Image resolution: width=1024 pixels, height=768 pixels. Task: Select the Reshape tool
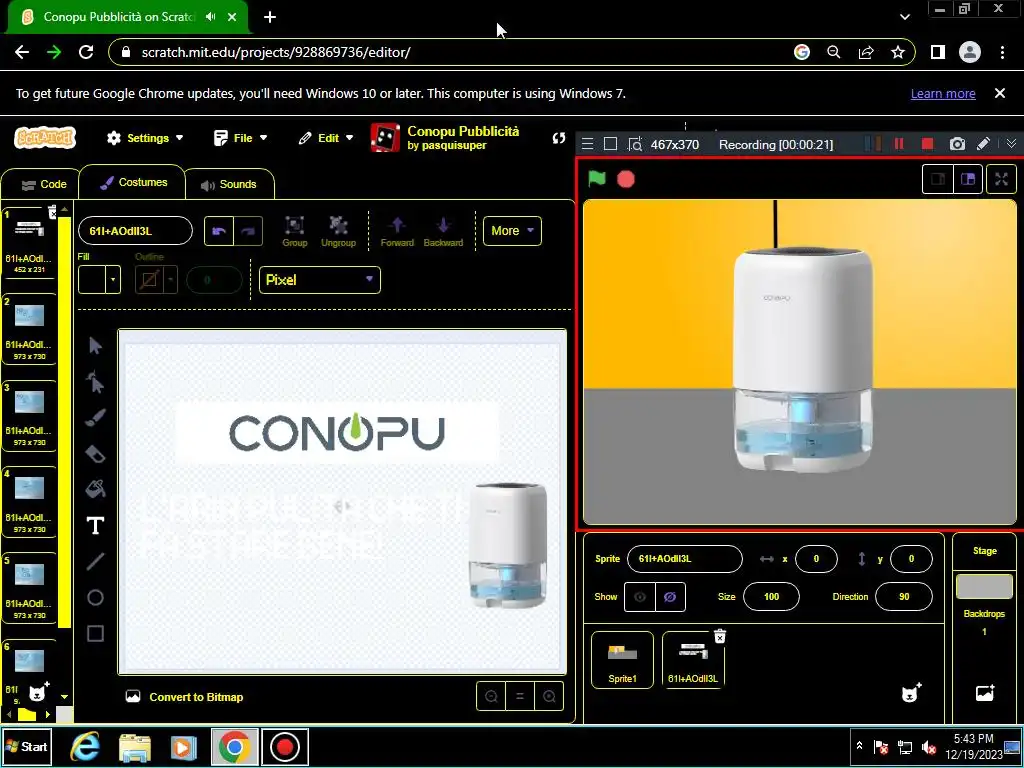(x=95, y=382)
